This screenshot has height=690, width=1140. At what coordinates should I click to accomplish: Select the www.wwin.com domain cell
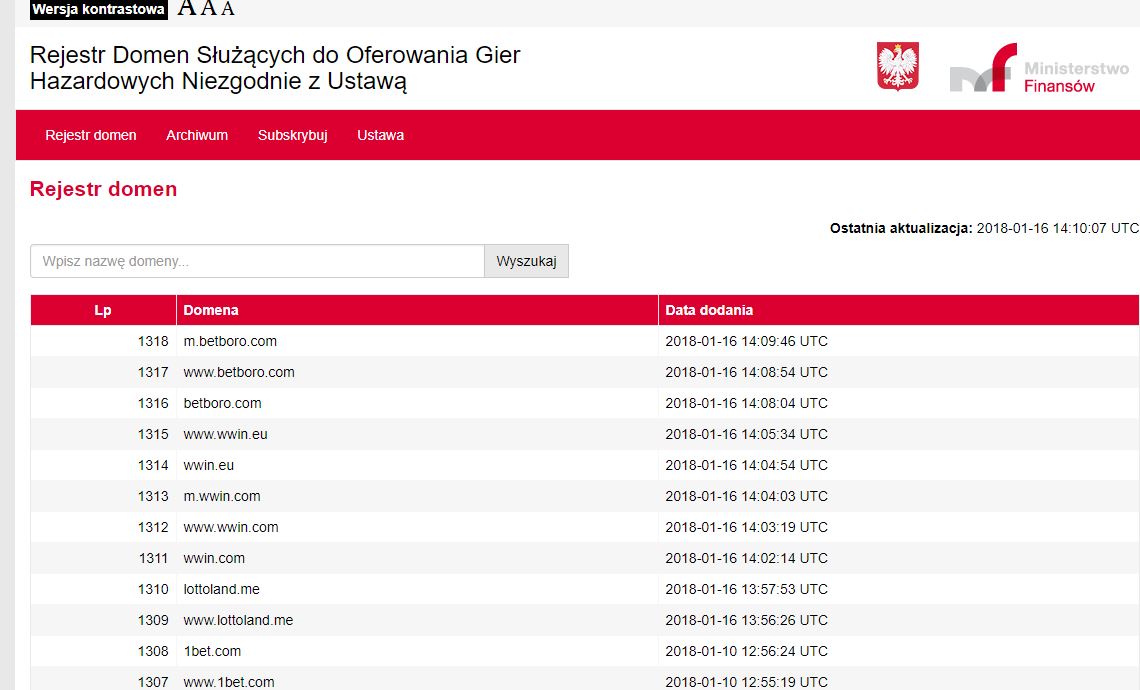tap(230, 527)
